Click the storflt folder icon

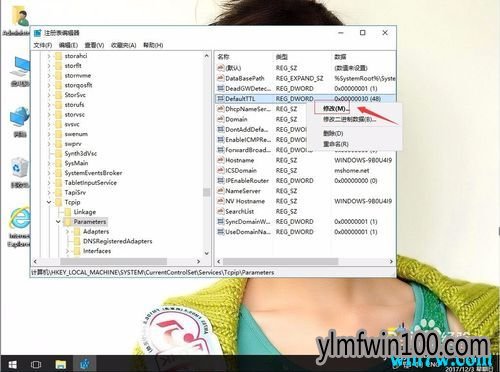tap(59, 66)
